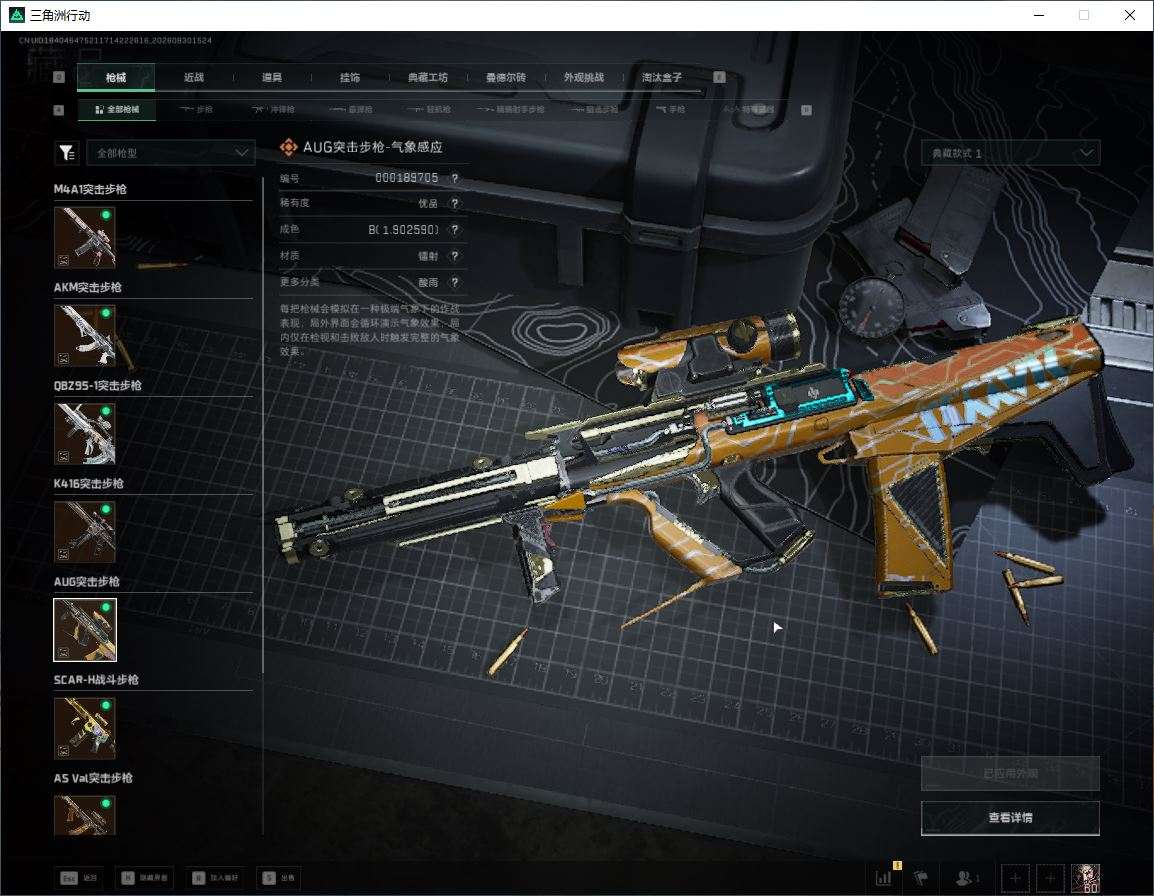The height and width of the screenshot is (896, 1154).
Task: Select the SCAR-H战斗步枪 skin thumbnail
Action: (x=85, y=727)
